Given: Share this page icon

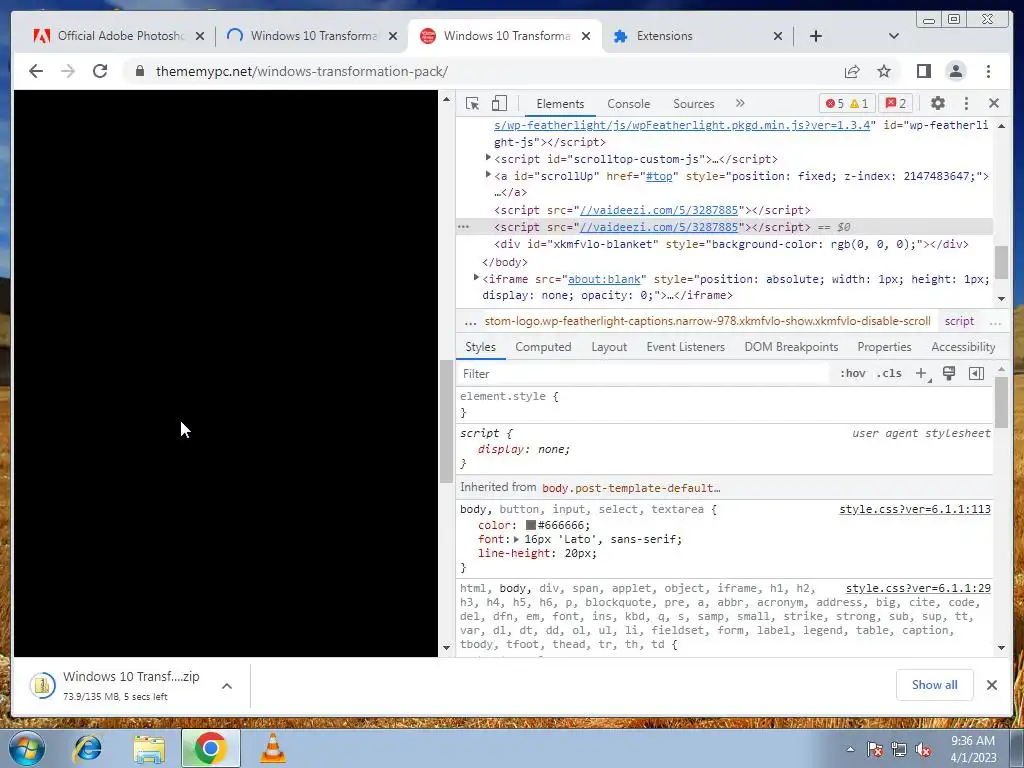Looking at the screenshot, I should (x=852, y=71).
